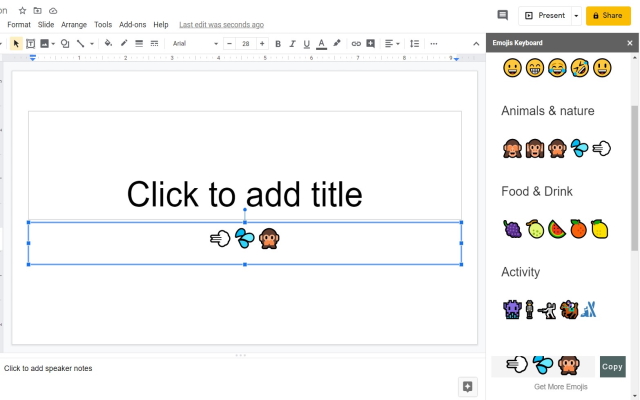This screenshot has width=640, height=400.
Task: Collapse the menus with the up chevron
Action: click(476, 44)
